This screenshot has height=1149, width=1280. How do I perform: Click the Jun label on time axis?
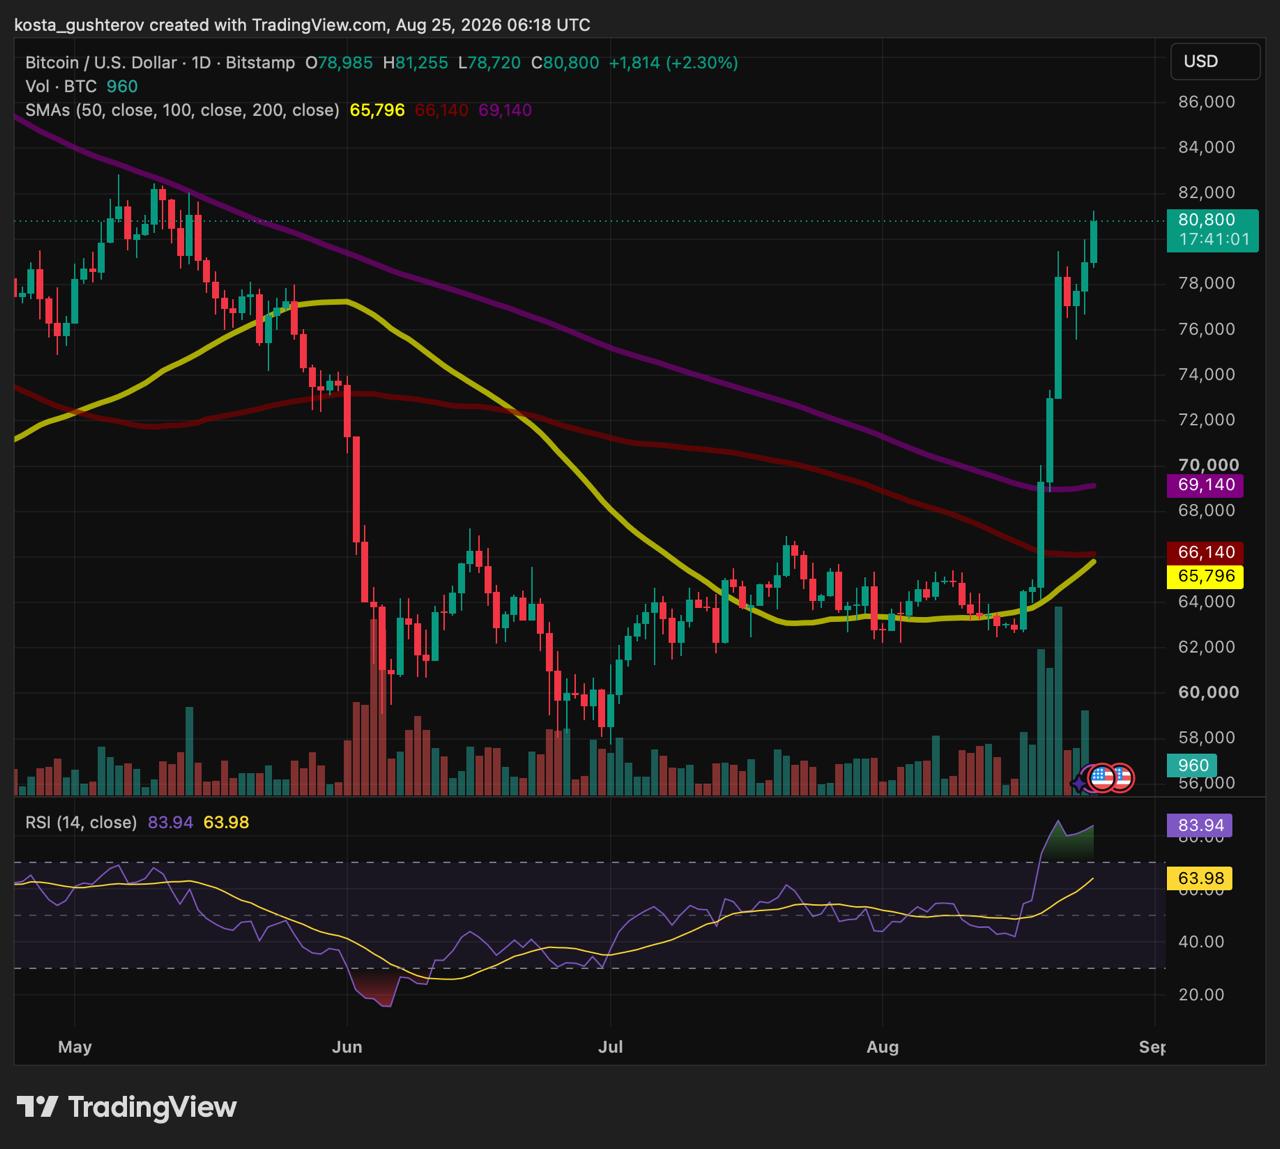[347, 1047]
